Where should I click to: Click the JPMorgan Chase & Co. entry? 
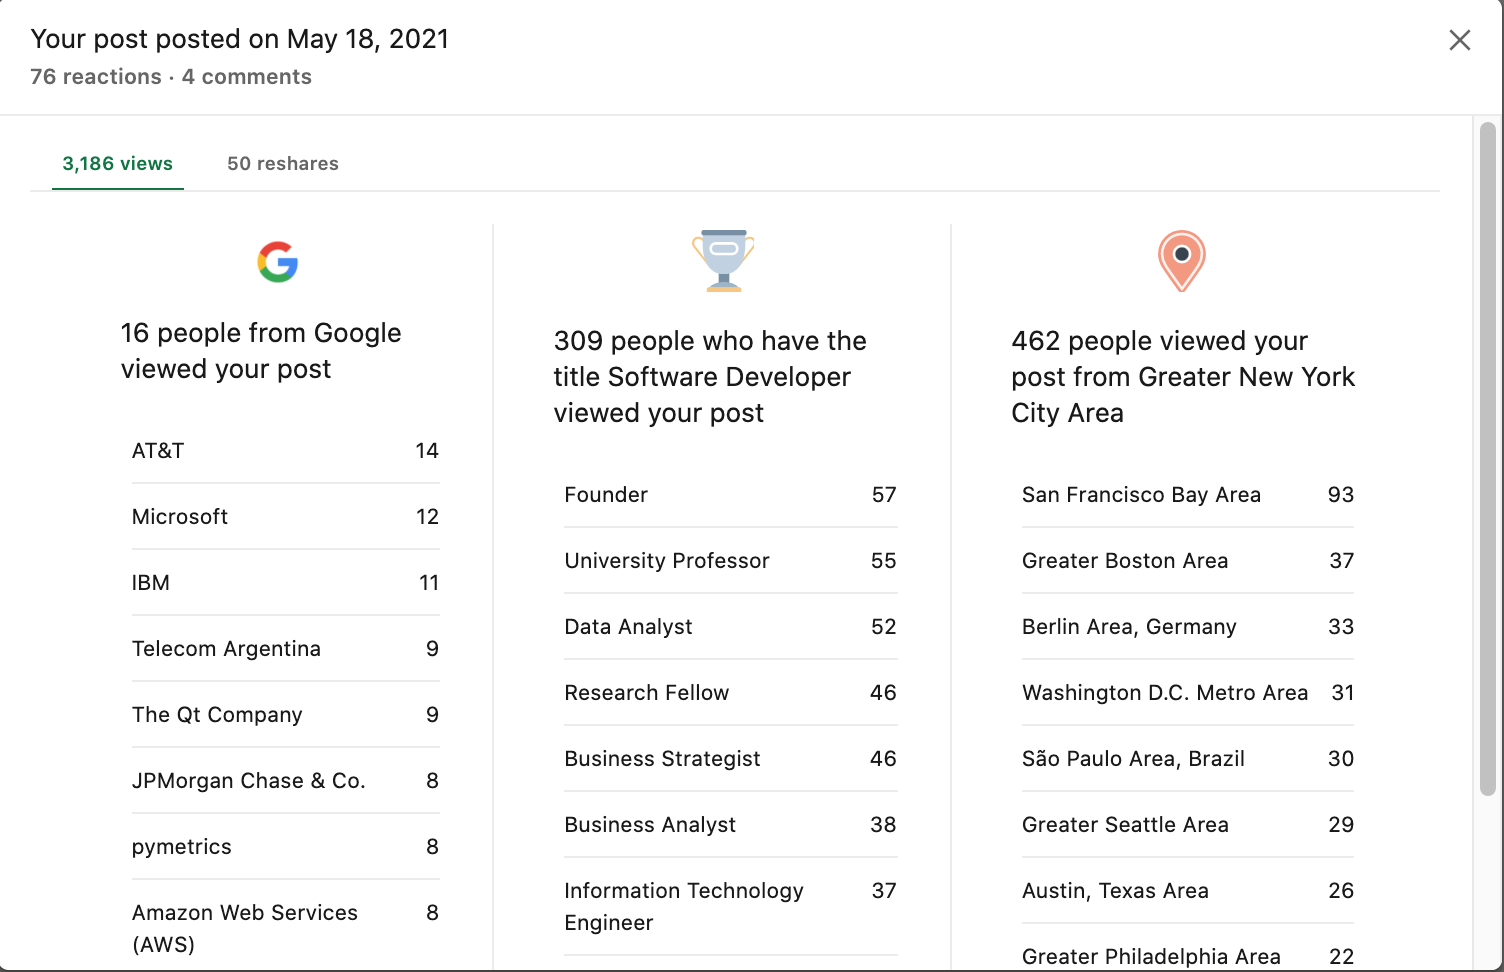[285, 781]
